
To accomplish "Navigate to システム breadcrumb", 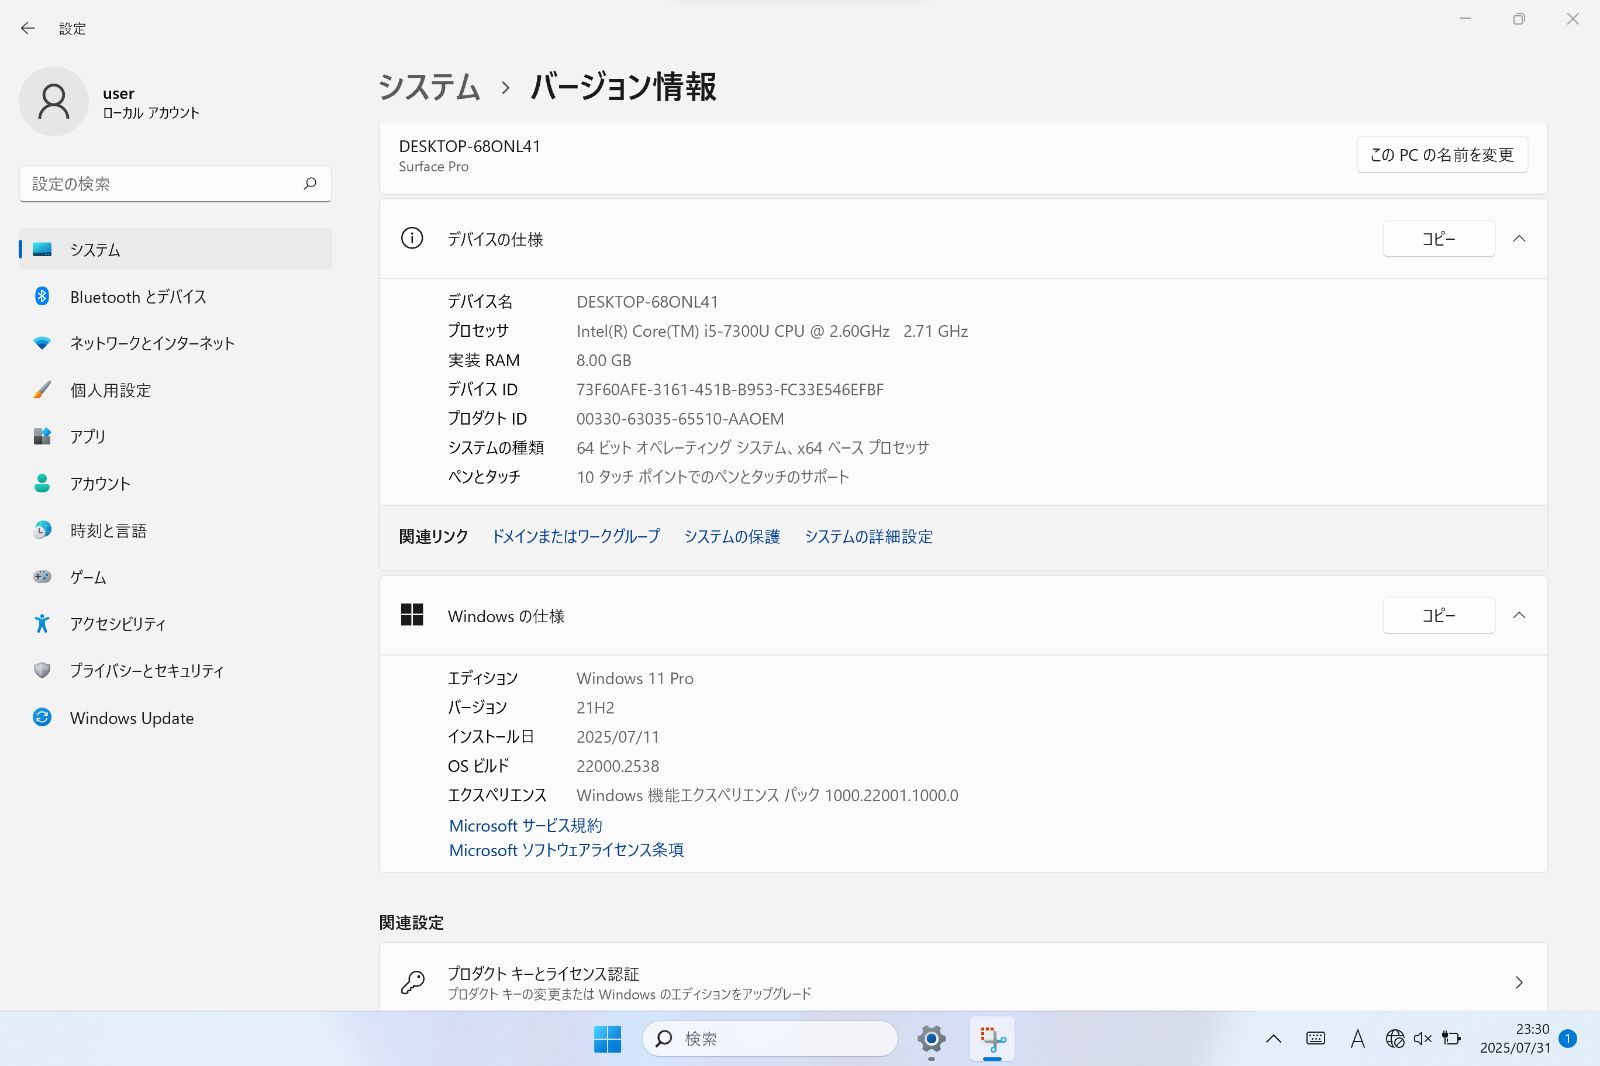I will click(429, 87).
